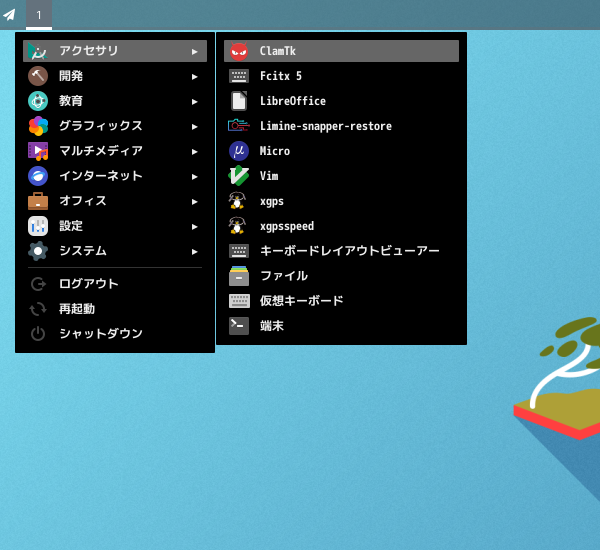Click the Fcitx 5 keyboard icon
The height and width of the screenshot is (550, 600).
239,76
